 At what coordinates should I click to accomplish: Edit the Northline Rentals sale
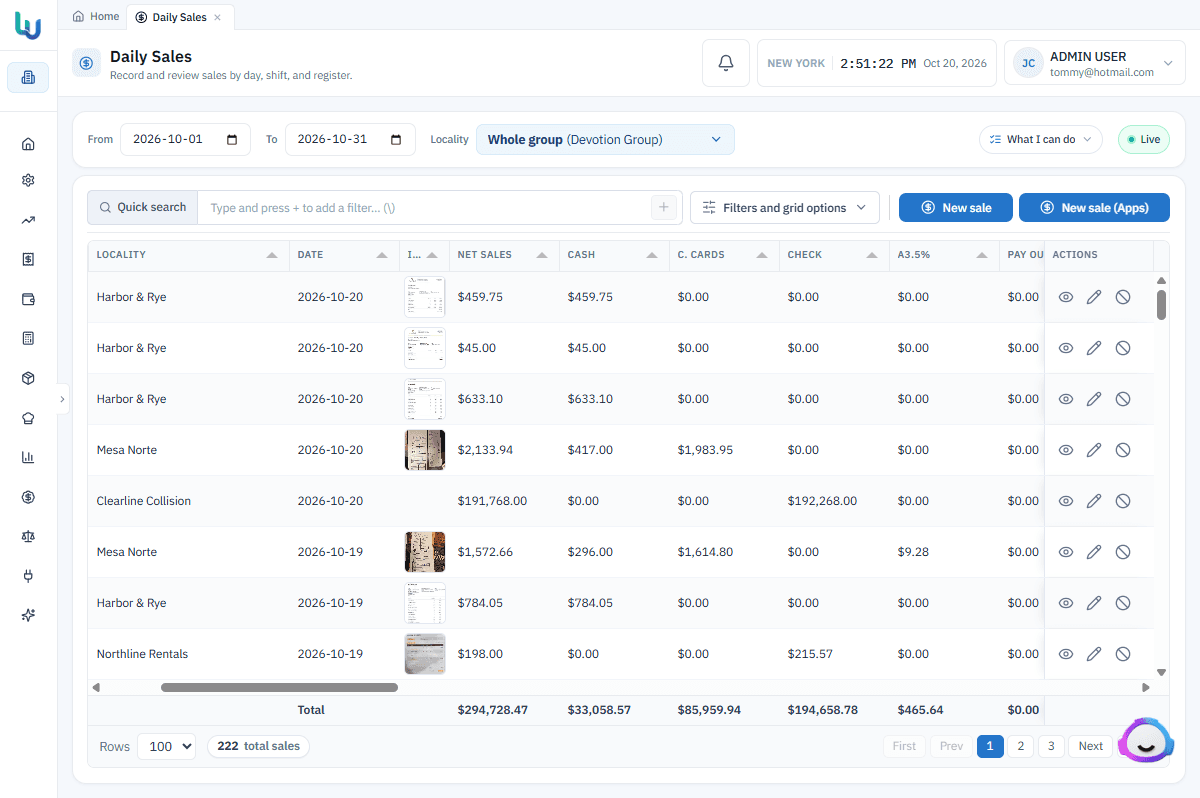click(x=1094, y=654)
